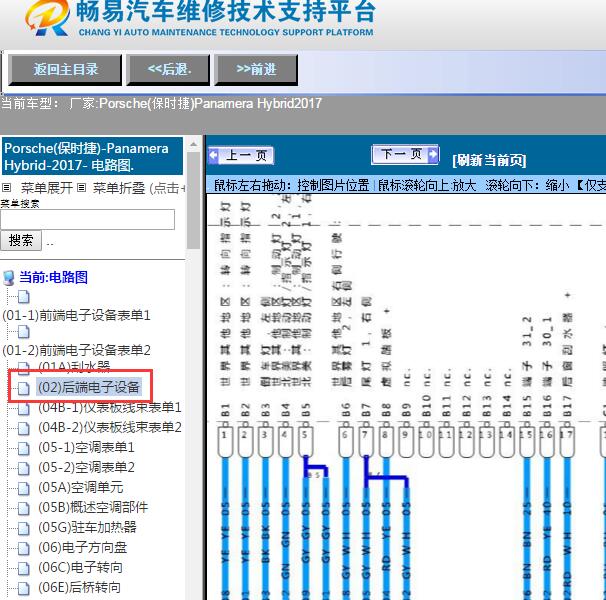The height and width of the screenshot is (600, 606).
Task: Select 当前:电路图 tree root label
Action: [x=53, y=277]
